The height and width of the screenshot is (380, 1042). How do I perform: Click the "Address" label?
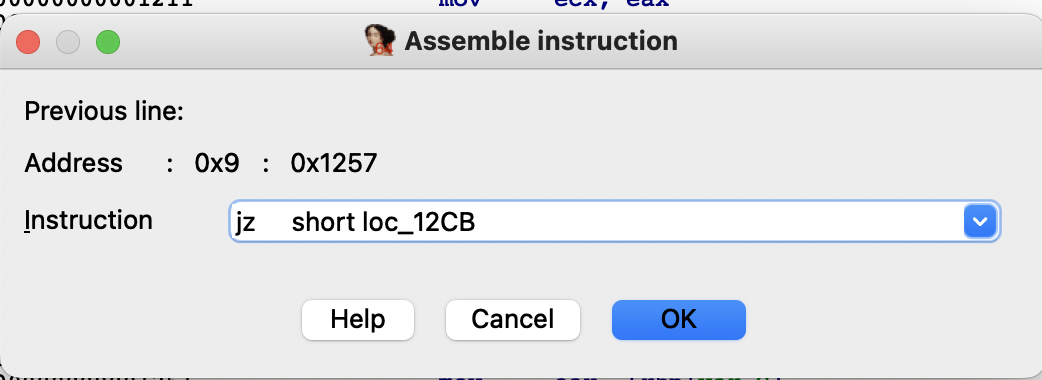tap(74, 163)
